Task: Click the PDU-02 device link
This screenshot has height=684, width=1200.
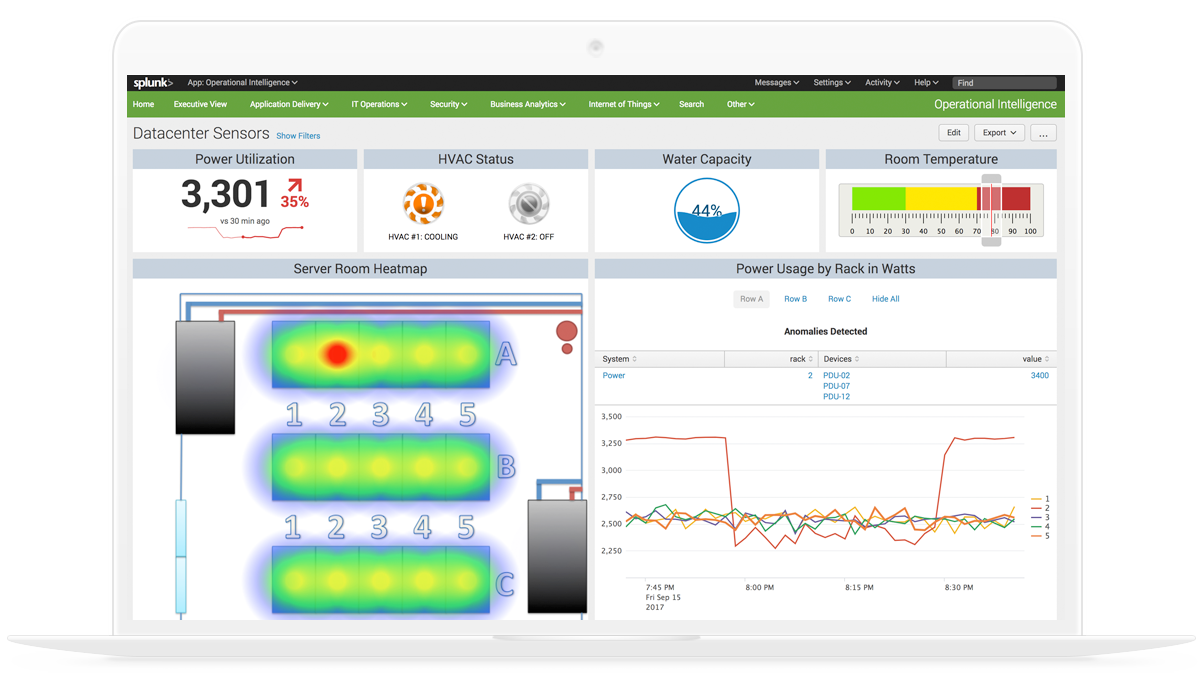Action: (x=836, y=376)
